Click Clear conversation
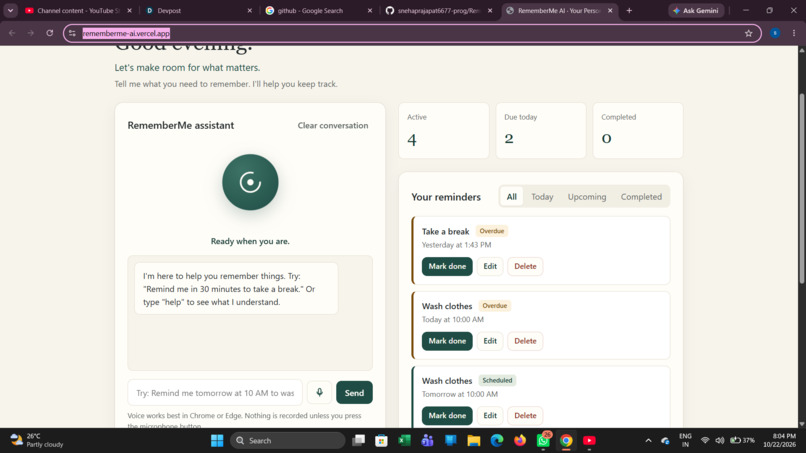 point(333,125)
